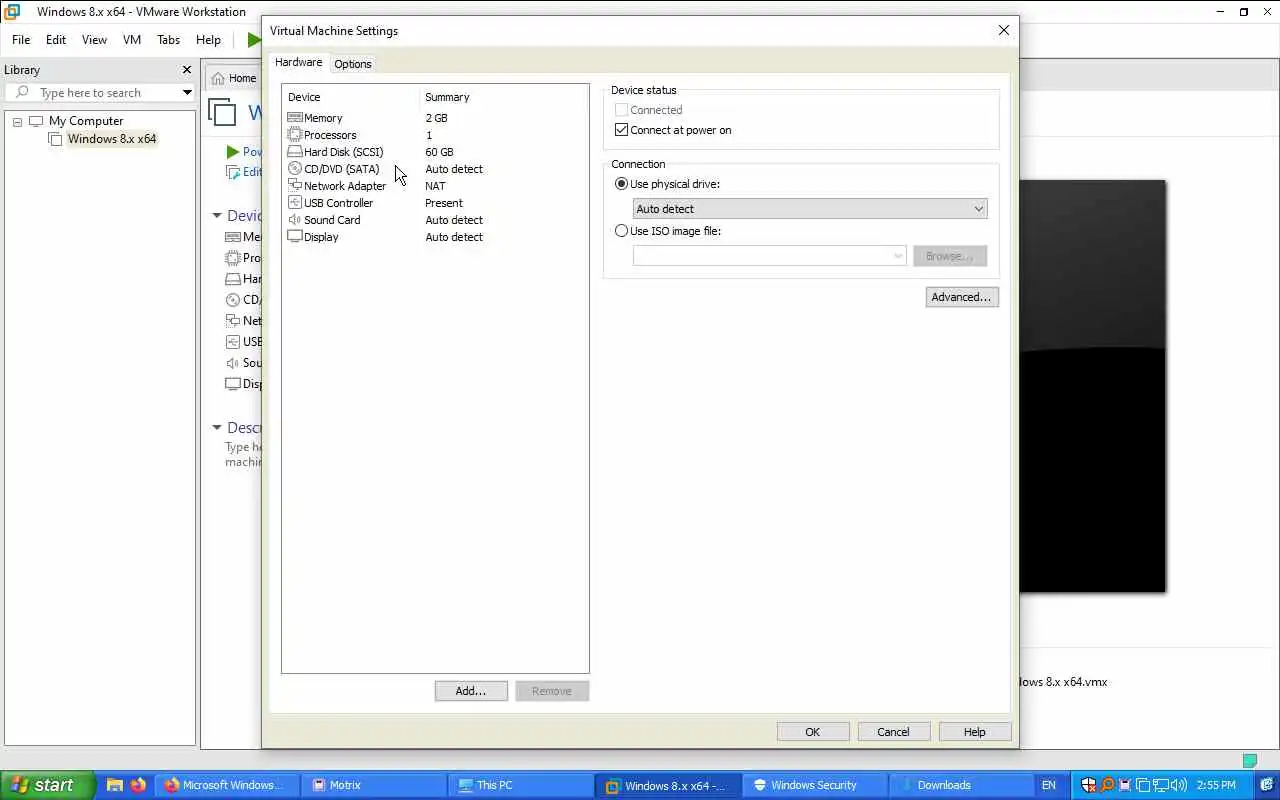Click the library search magnifier icon
The height and width of the screenshot is (800, 1280).
coord(22,93)
